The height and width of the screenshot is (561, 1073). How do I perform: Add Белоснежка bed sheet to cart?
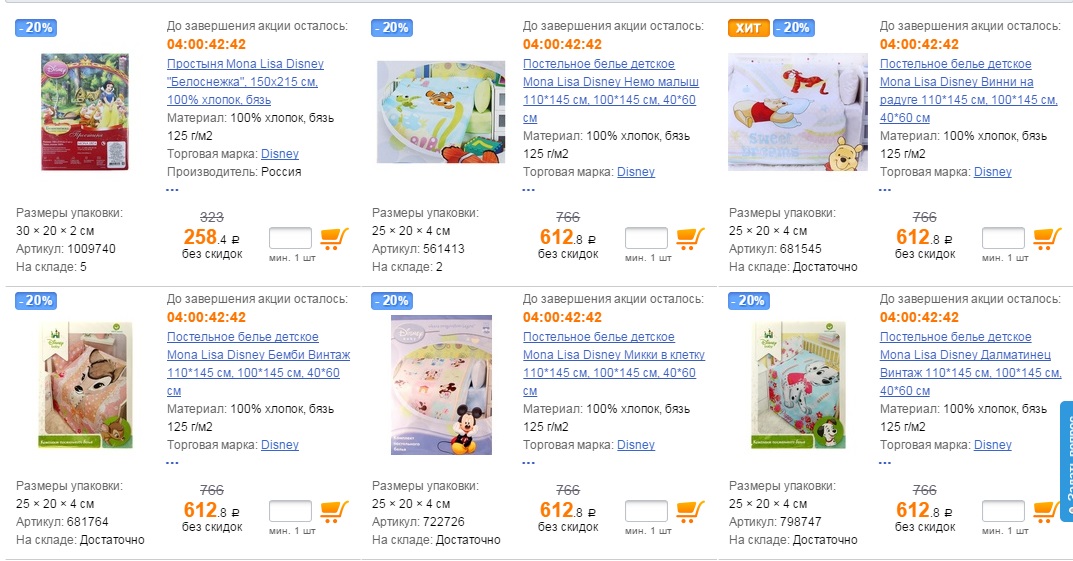[x=334, y=239]
